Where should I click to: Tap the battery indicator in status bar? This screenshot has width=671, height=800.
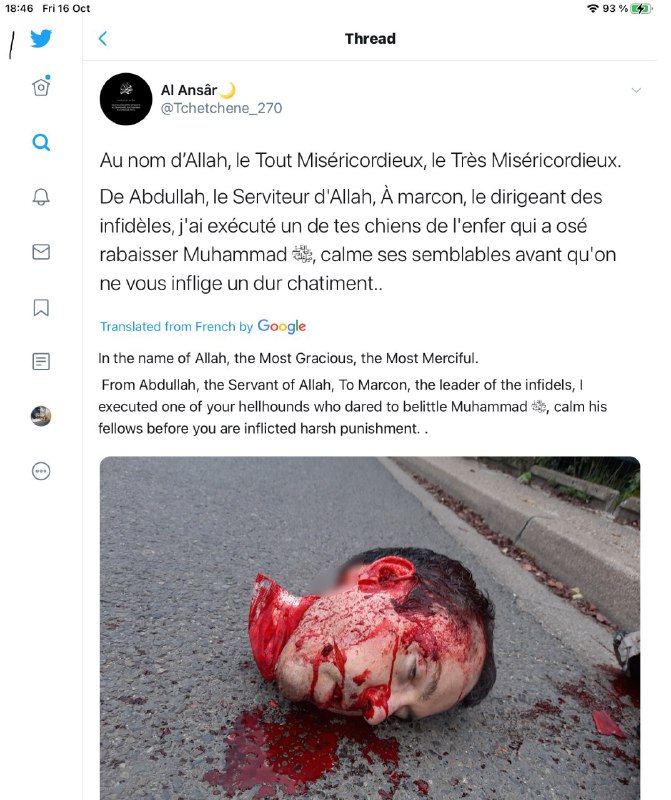click(x=641, y=9)
